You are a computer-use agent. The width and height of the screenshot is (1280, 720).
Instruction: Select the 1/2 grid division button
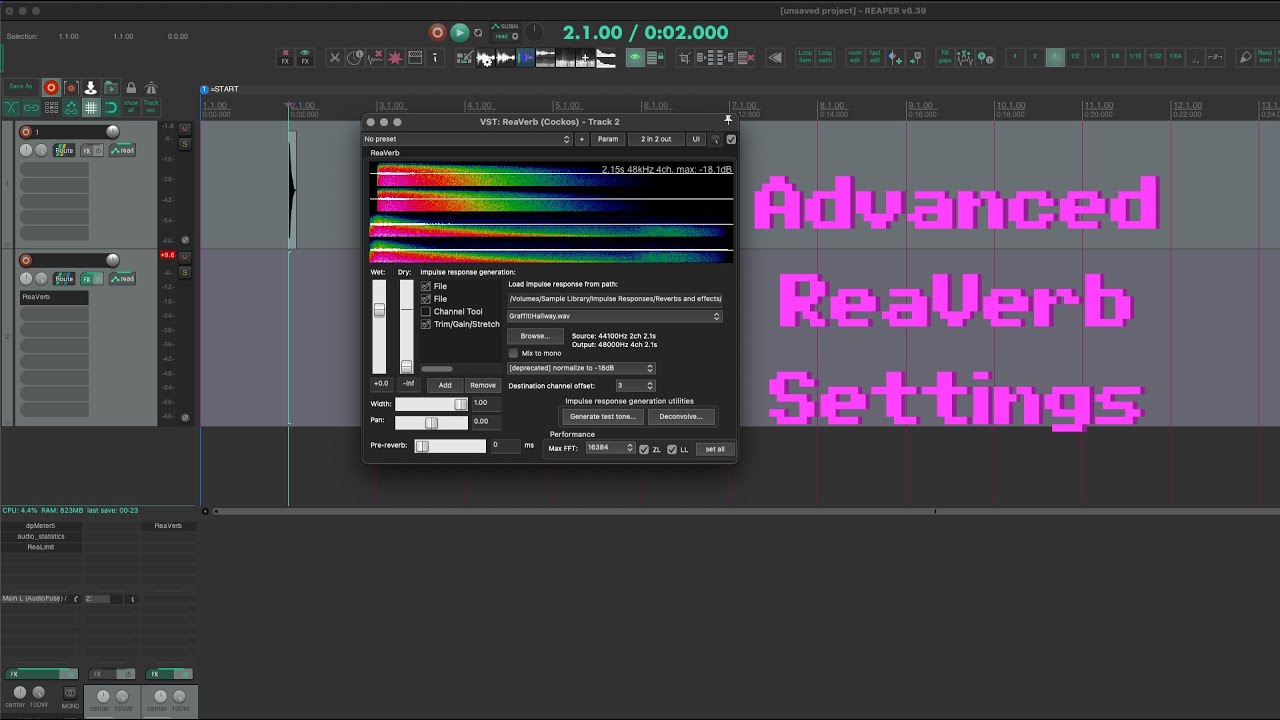(1075, 58)
